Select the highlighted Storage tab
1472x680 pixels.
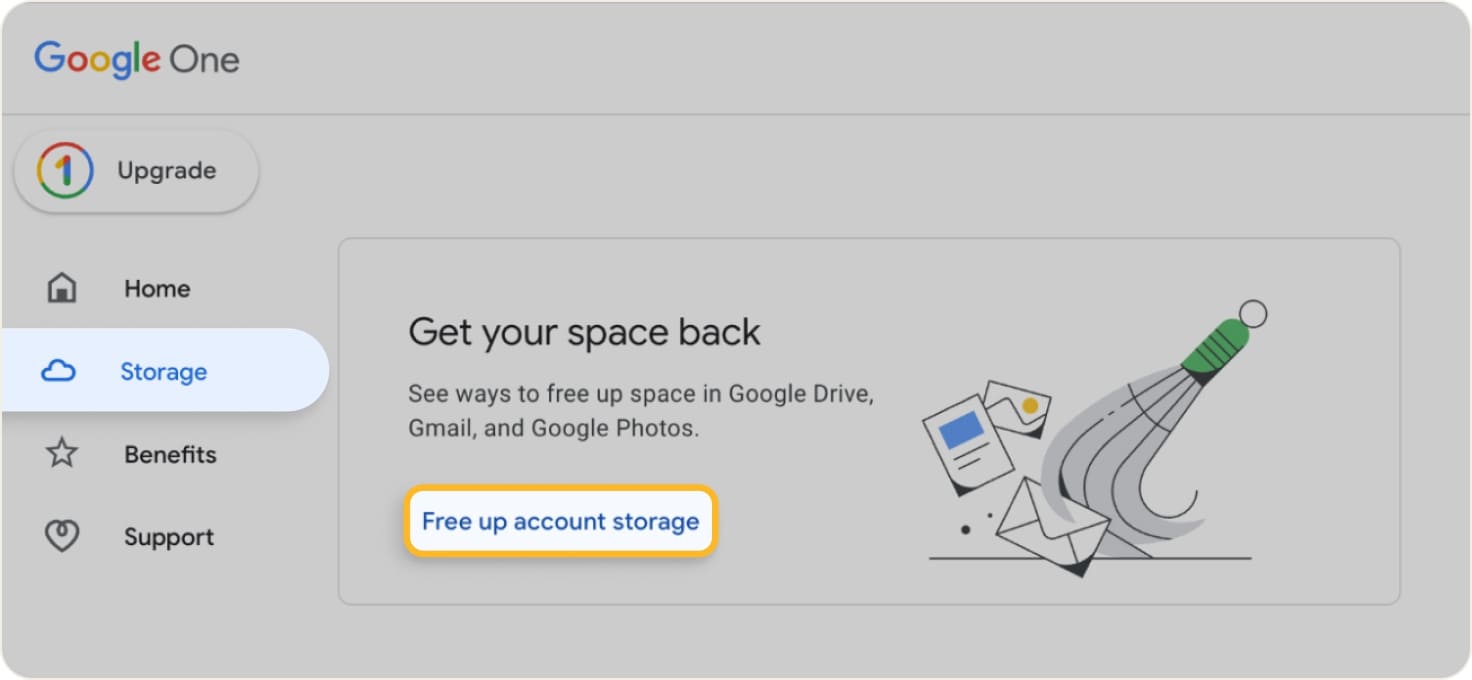[x=163, y=371]
